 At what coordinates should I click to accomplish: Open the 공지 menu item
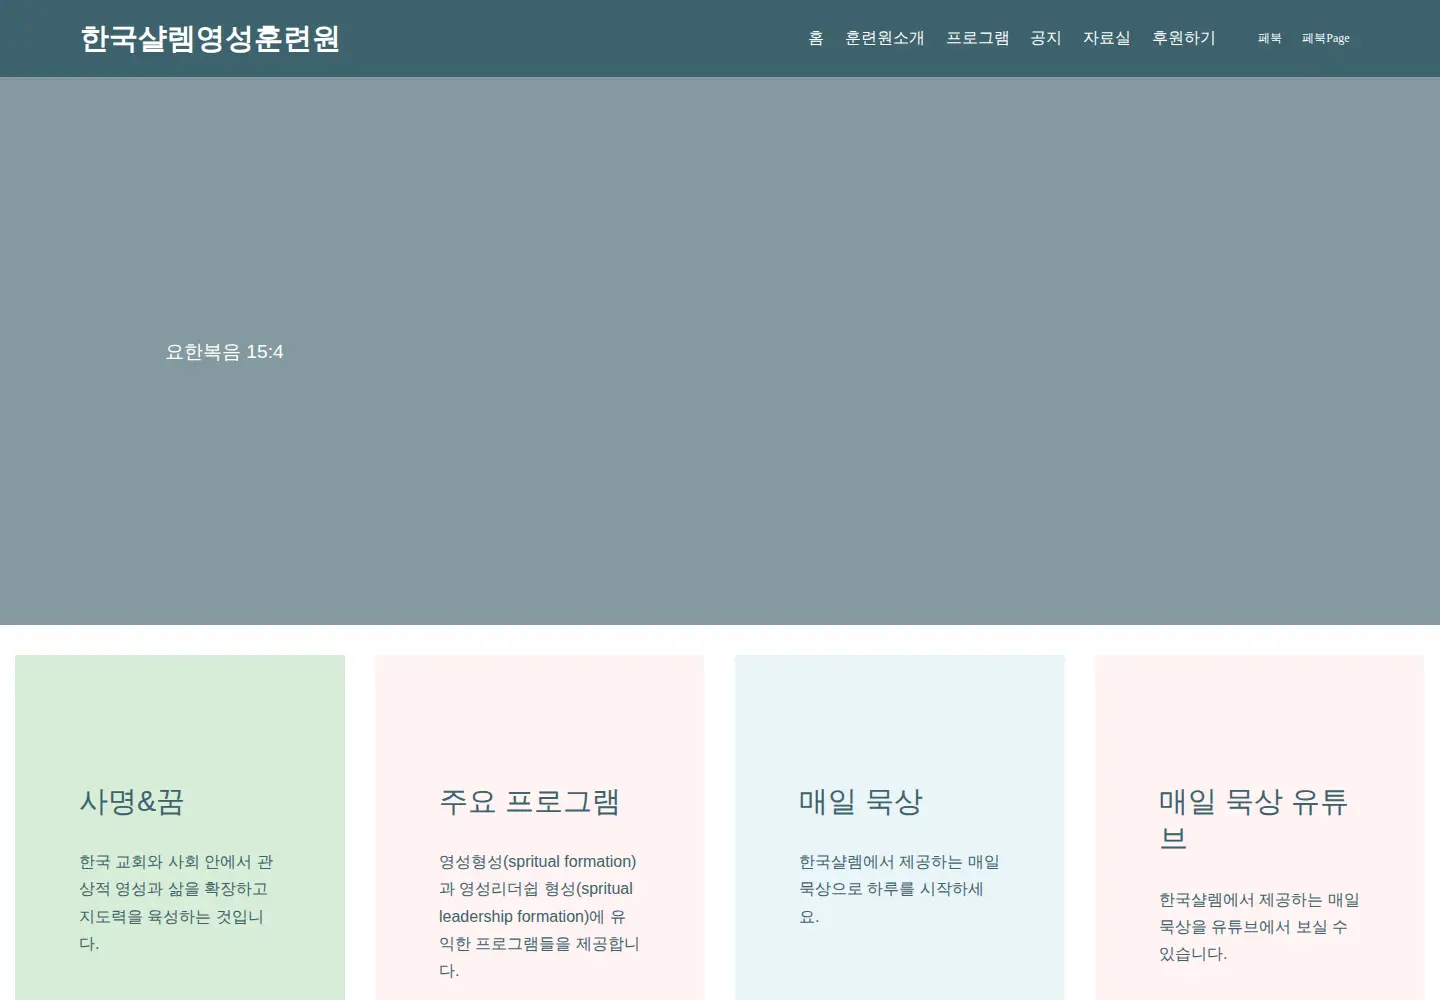[x=1046, y=38]
